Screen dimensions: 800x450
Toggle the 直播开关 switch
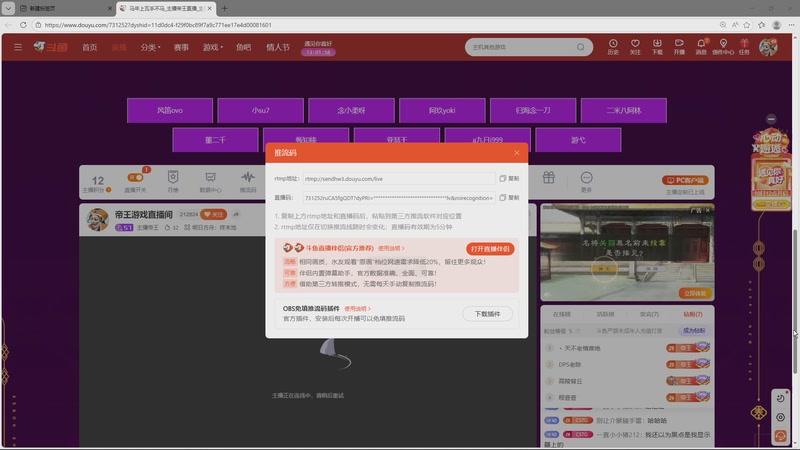pos(135,178)
